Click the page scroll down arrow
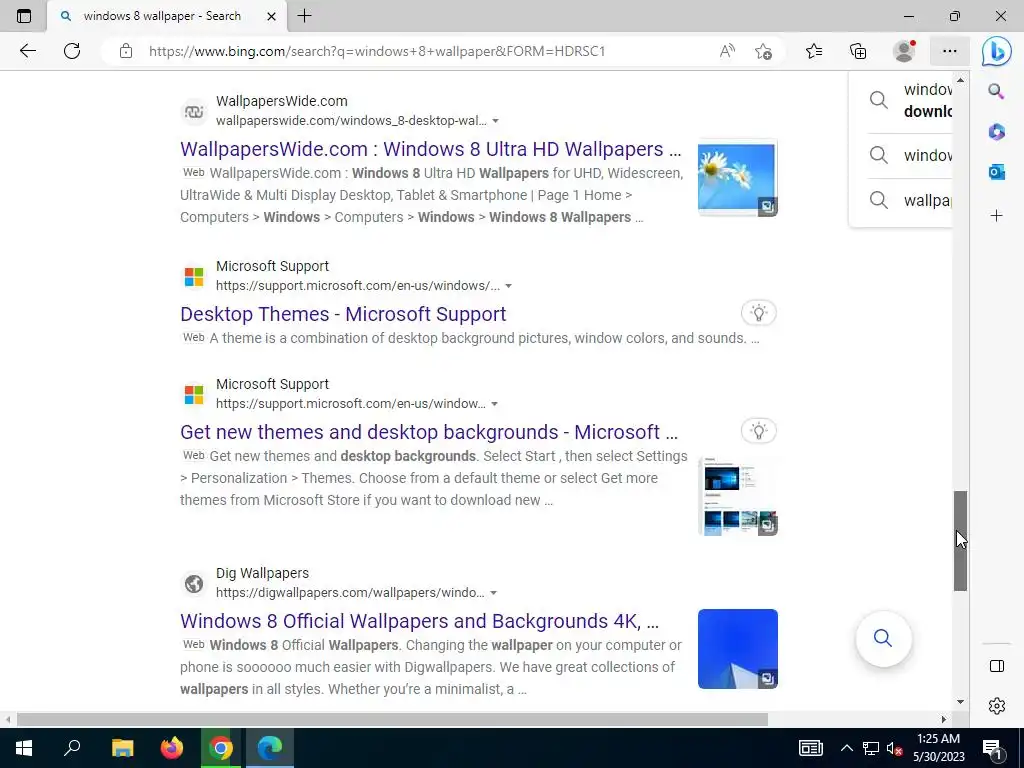The height and width of the screenshot is (768, 1024). (960, 702)
